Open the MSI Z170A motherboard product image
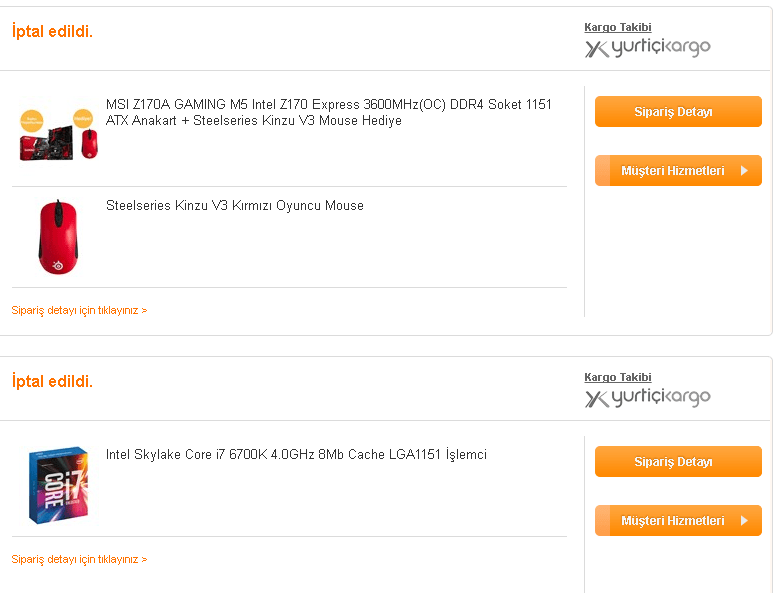The image size is (775, 593). coord(58,130)
